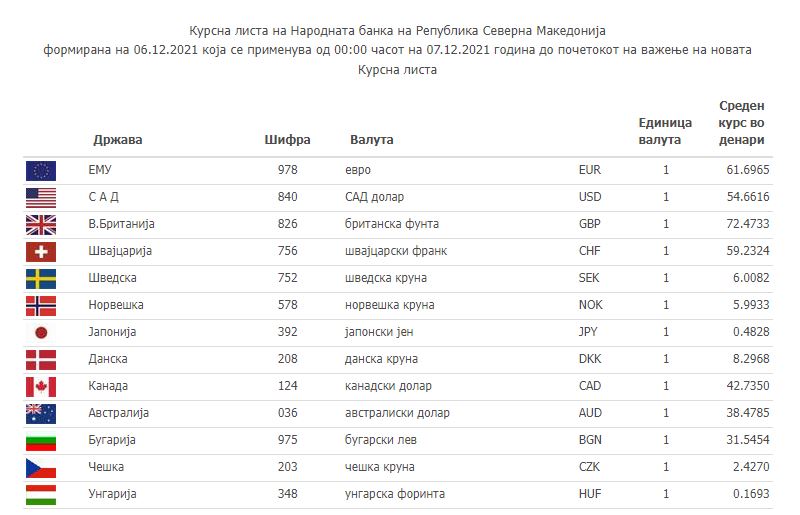The height and width of the screenshot is (515, 800).
Task: Click the Czech Republic flag icon
Action: click(x=41, y=469)
